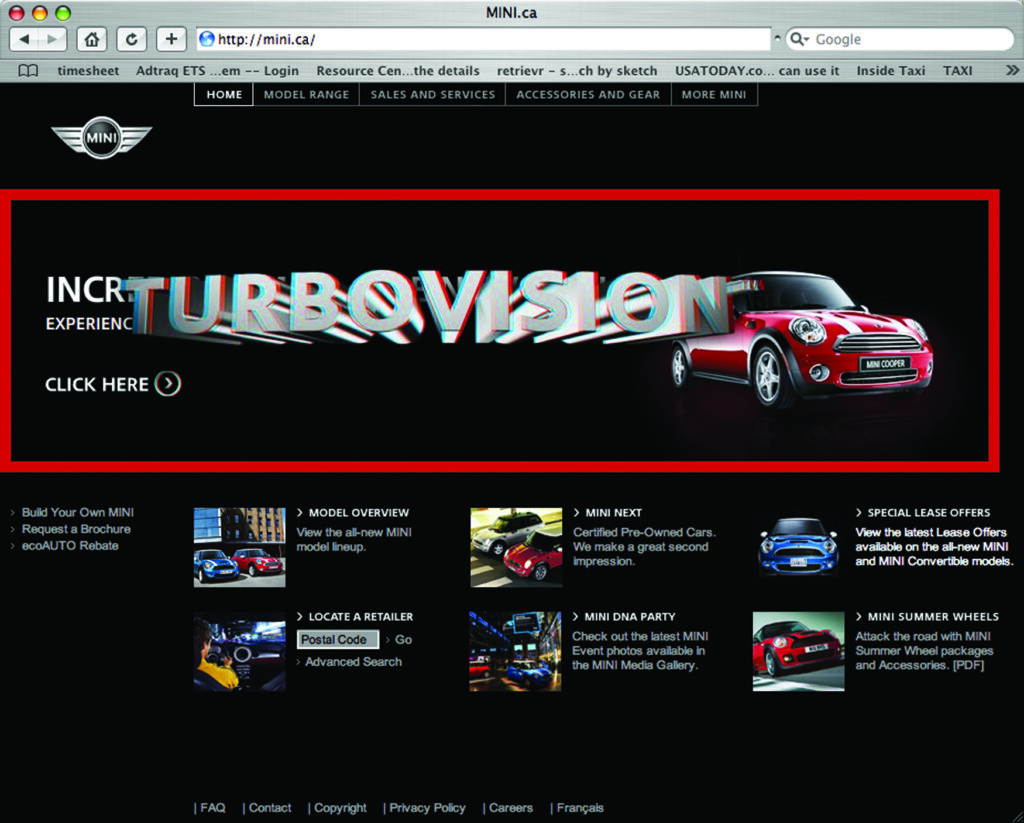Click "View the all-new MINI model lineup" text
1024x823 pixels.
(354, 540)
